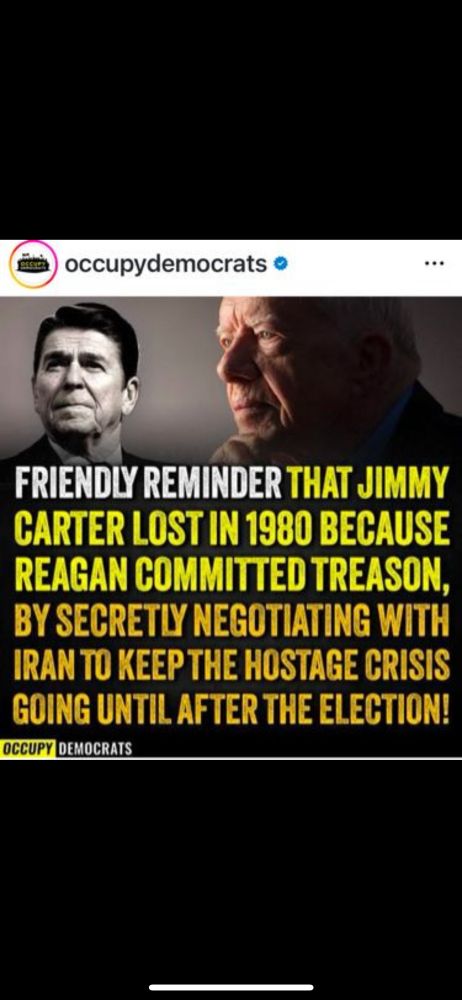Click the white home indicator bar
Screen dimensions: 462x1000
tap(231, 987)
